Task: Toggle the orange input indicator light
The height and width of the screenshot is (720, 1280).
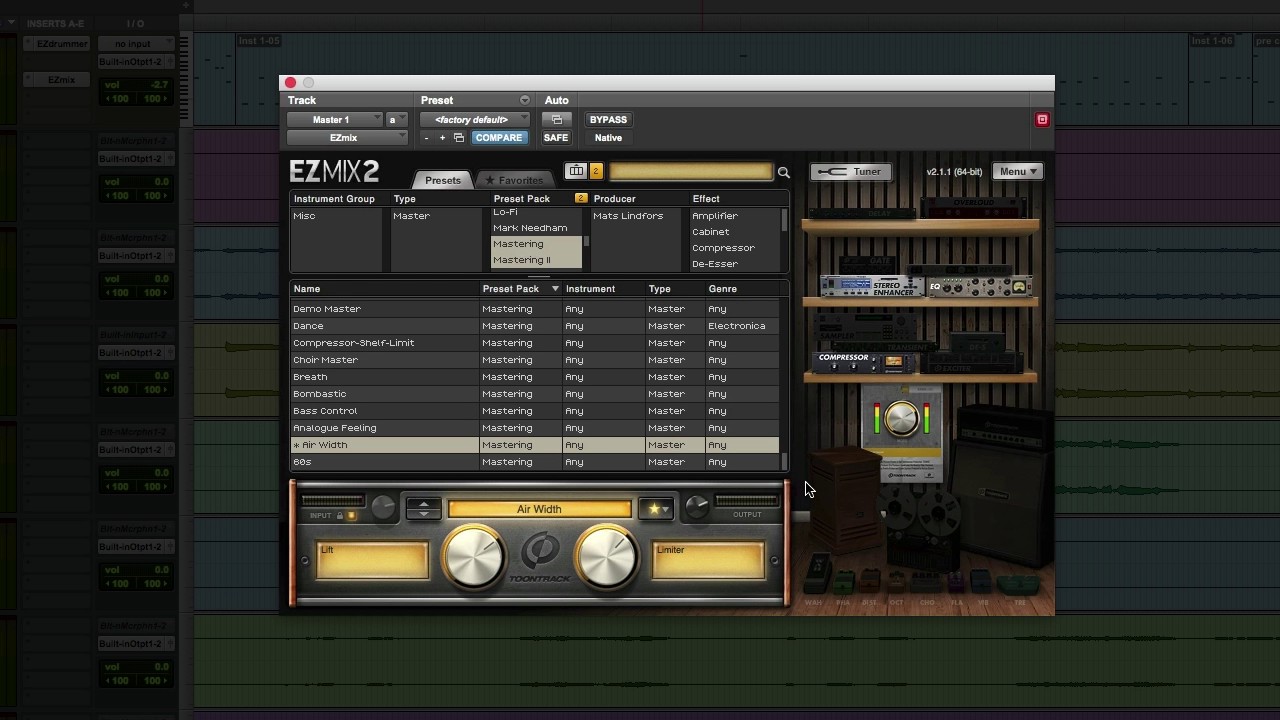Action: (x=351, y=516)
